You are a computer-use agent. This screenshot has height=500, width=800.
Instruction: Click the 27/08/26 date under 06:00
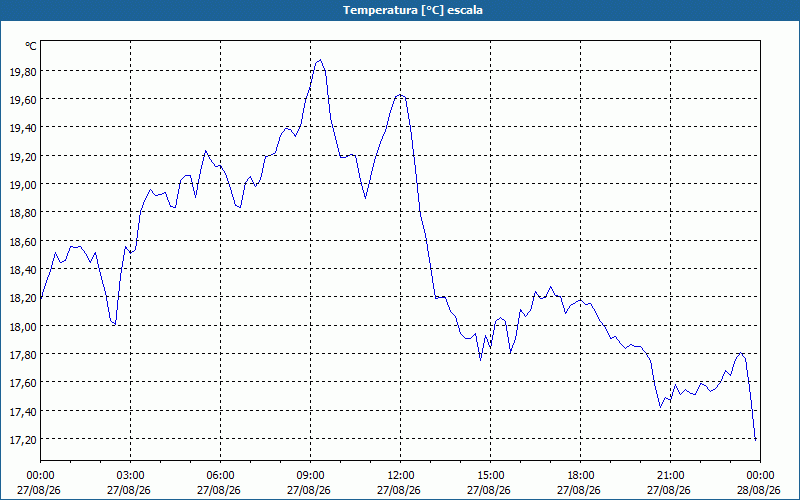(219, 490)
